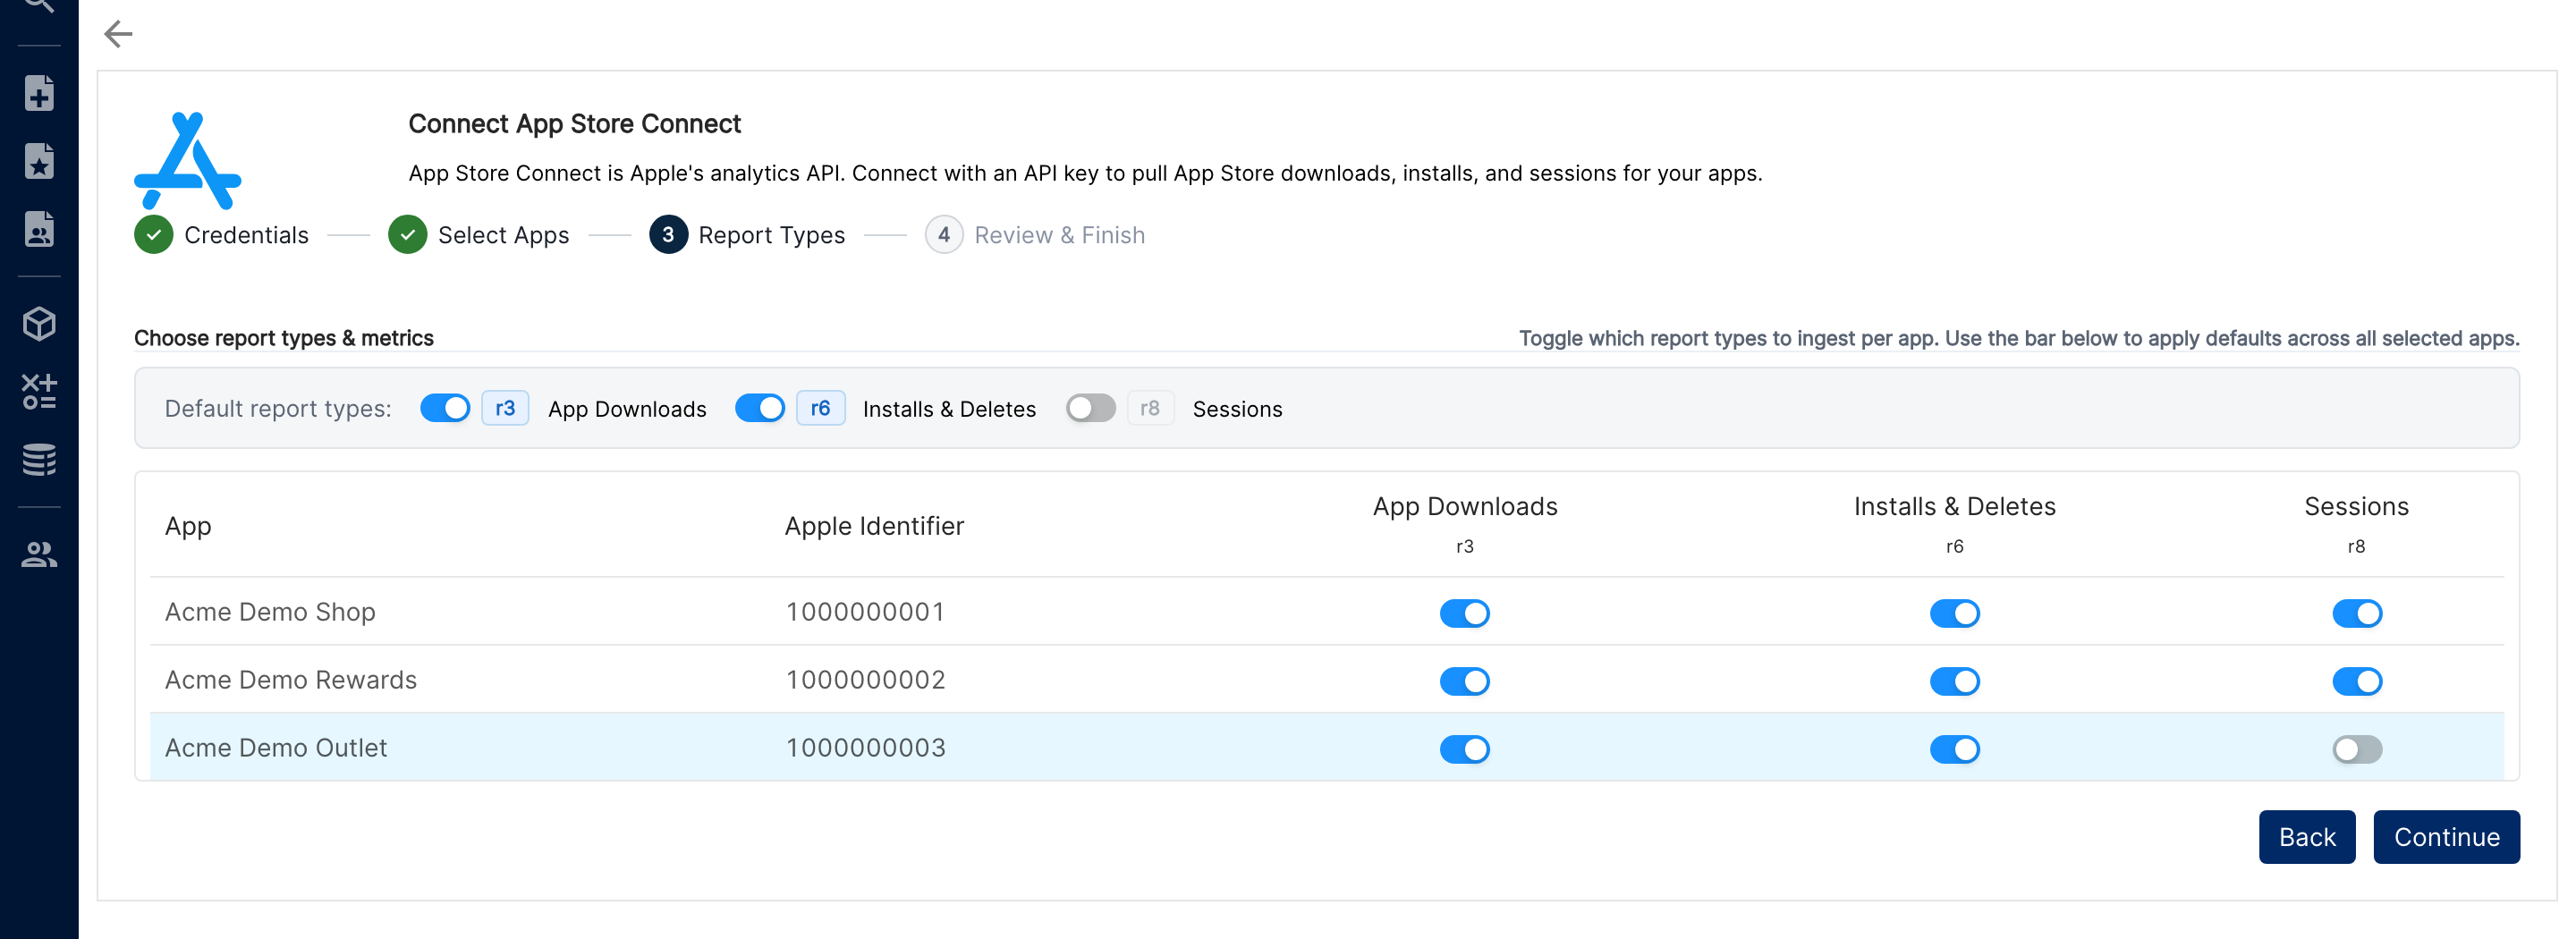Viewport: 2576px width, 939px height.
Task: Click the Back button
Action: [2307, 837]
